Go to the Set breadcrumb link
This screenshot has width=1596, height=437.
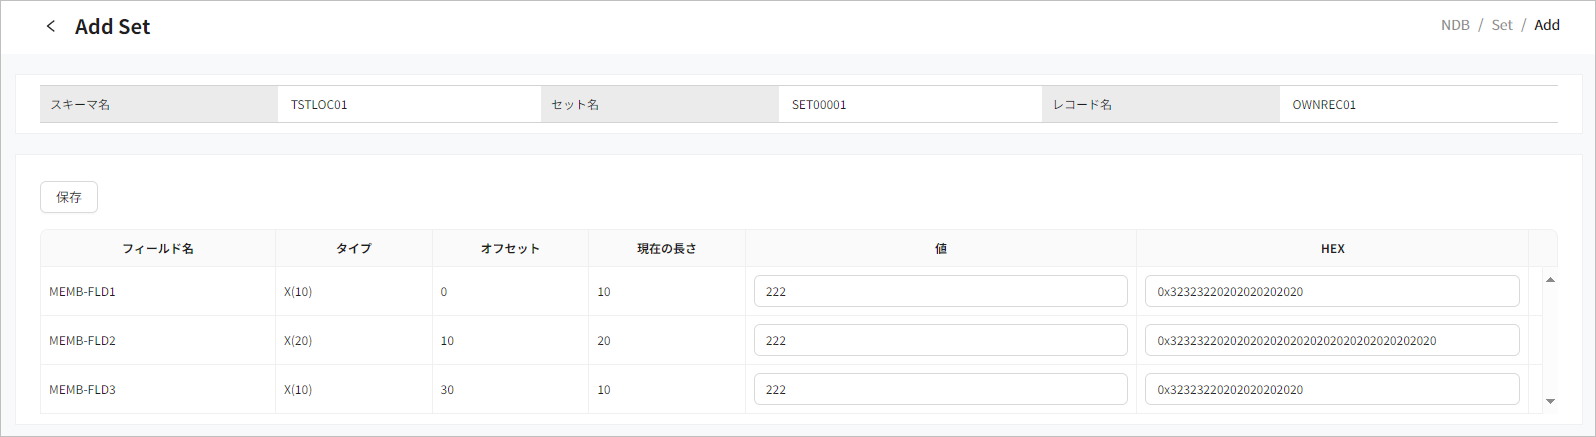coord(1502,25)
